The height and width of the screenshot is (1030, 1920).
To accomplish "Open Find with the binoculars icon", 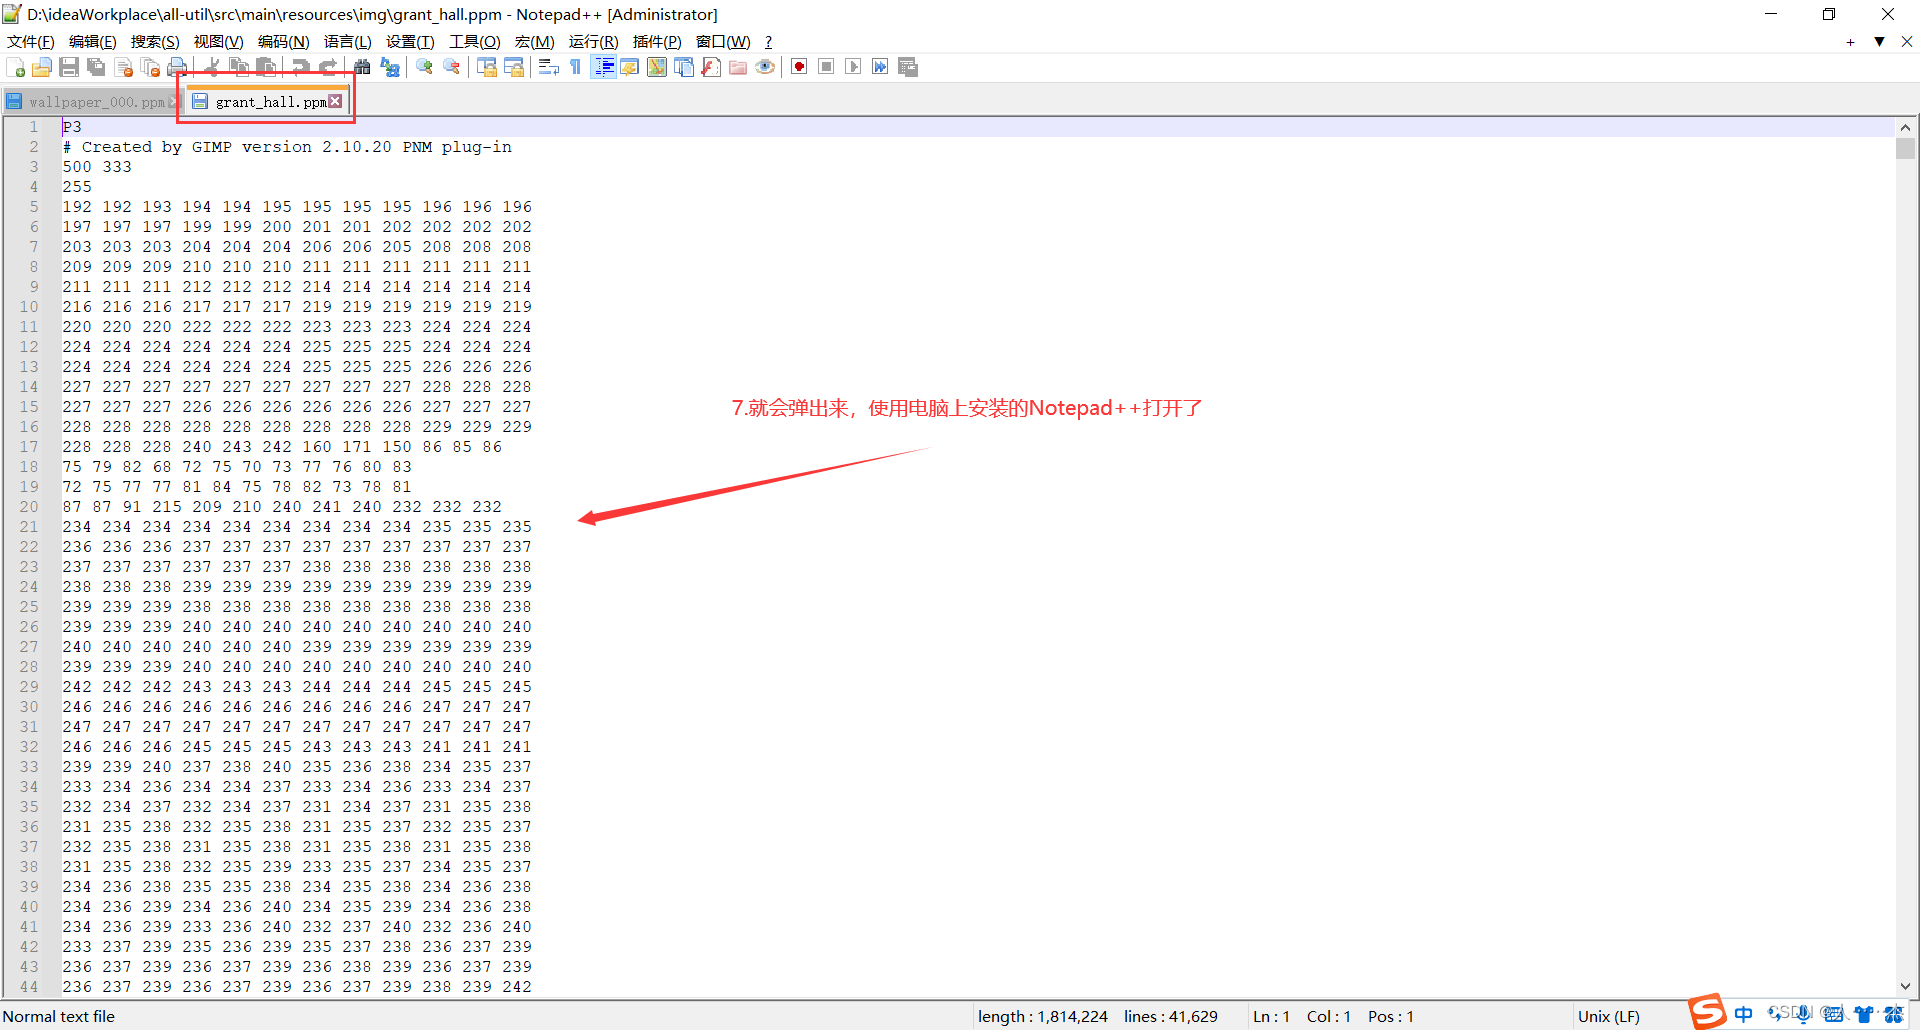I will click(x=362, y=67).
